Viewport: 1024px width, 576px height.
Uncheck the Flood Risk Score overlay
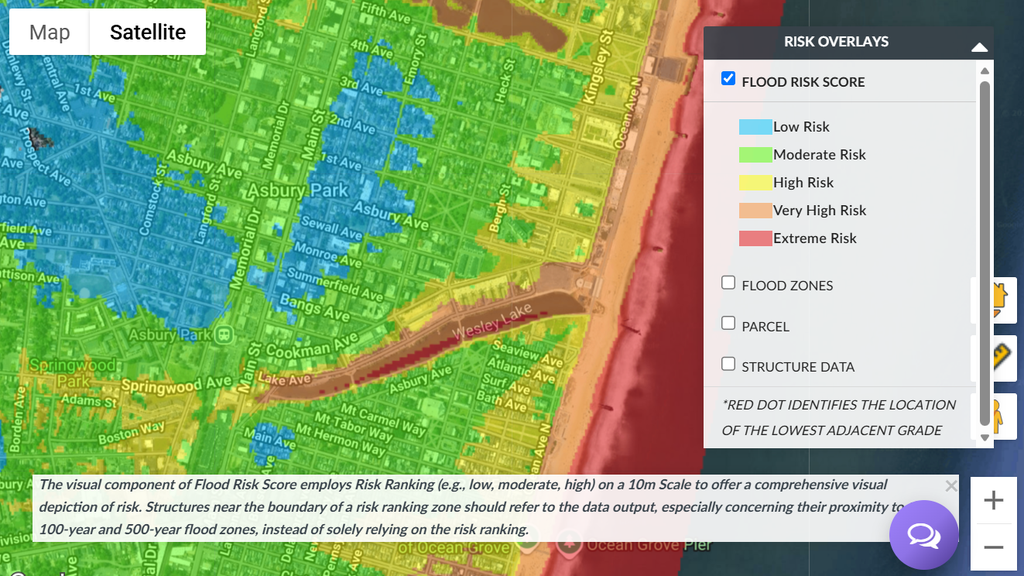[x=728, y=79]
